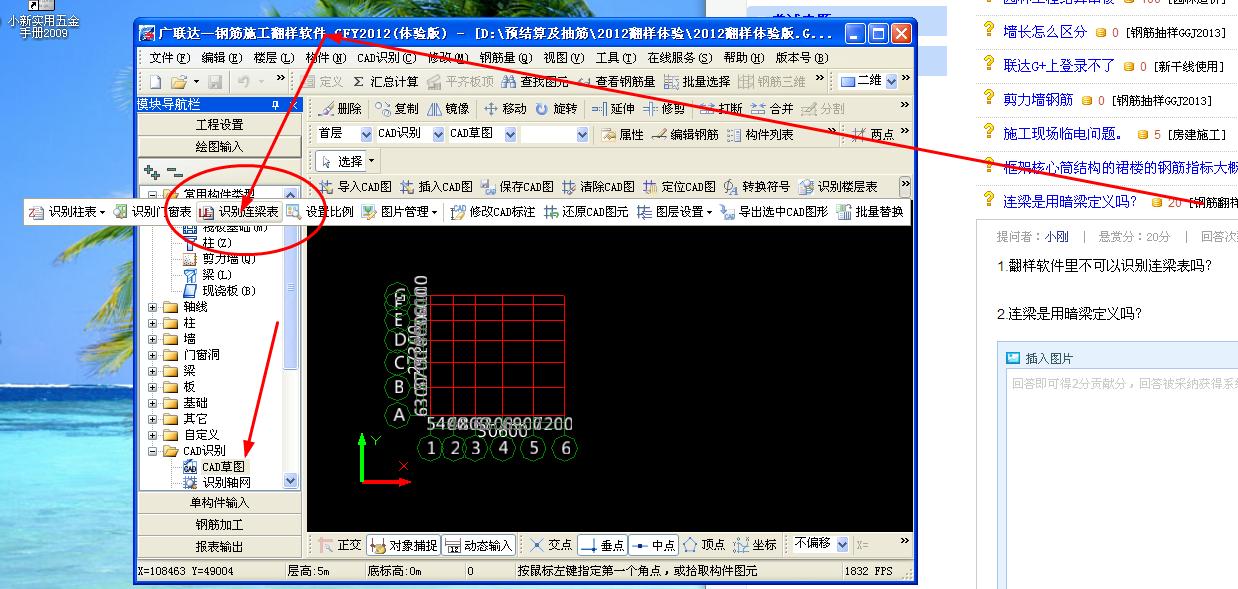The width and height of the screenshot is (1238, 589).
Task: Toggle 正交 ortho mode
Action: pyautogui.click(x=340, y=545)
